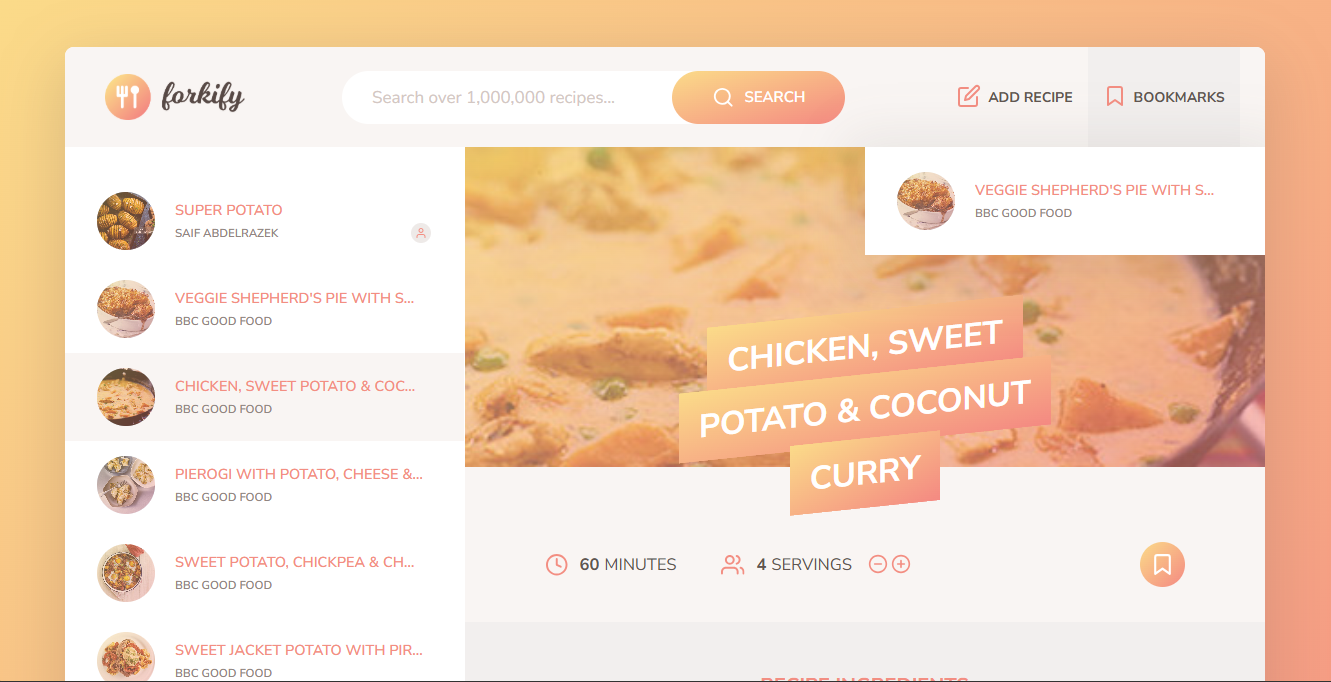
Task: Open Sweet Potato, Chickpea recipe result
Action: tap(265, 573)
